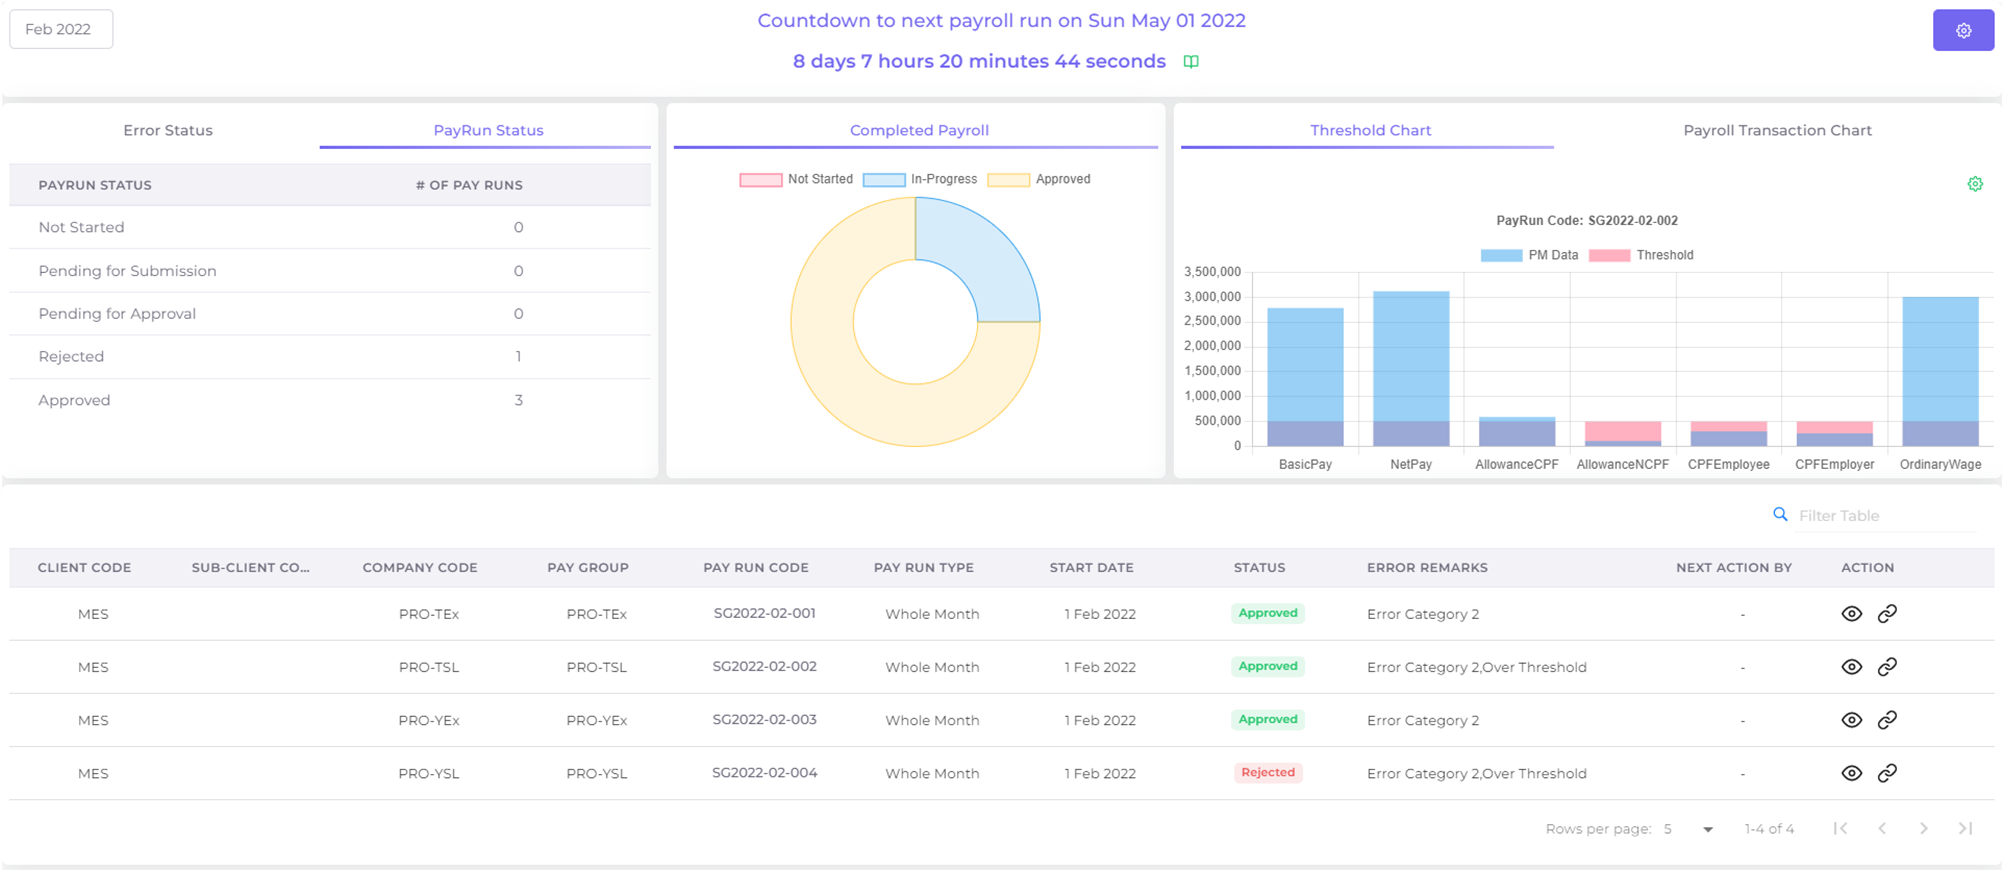This screenshot has height=872, width=2004.
Task: View pay run SG2022-02-002 with eye icon
Action: click(x=1852, y=667)
